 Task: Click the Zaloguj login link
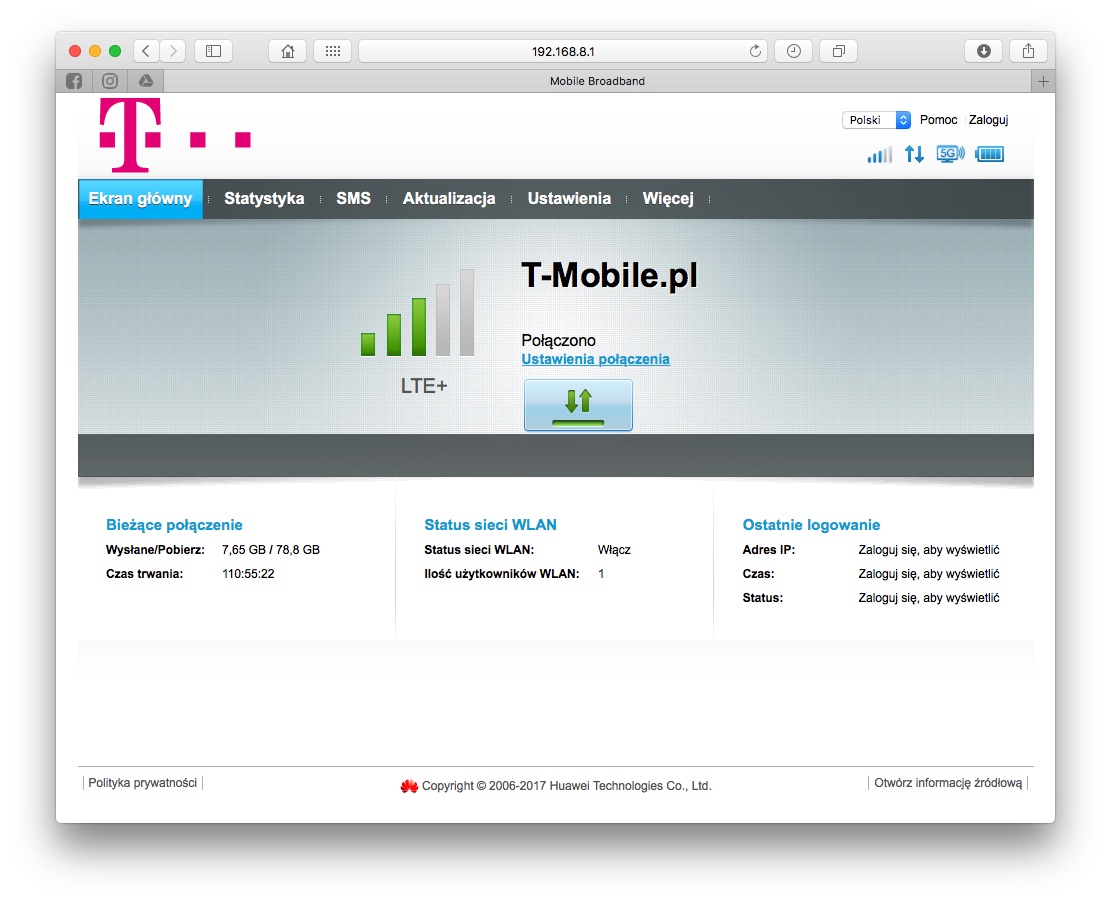988,120
